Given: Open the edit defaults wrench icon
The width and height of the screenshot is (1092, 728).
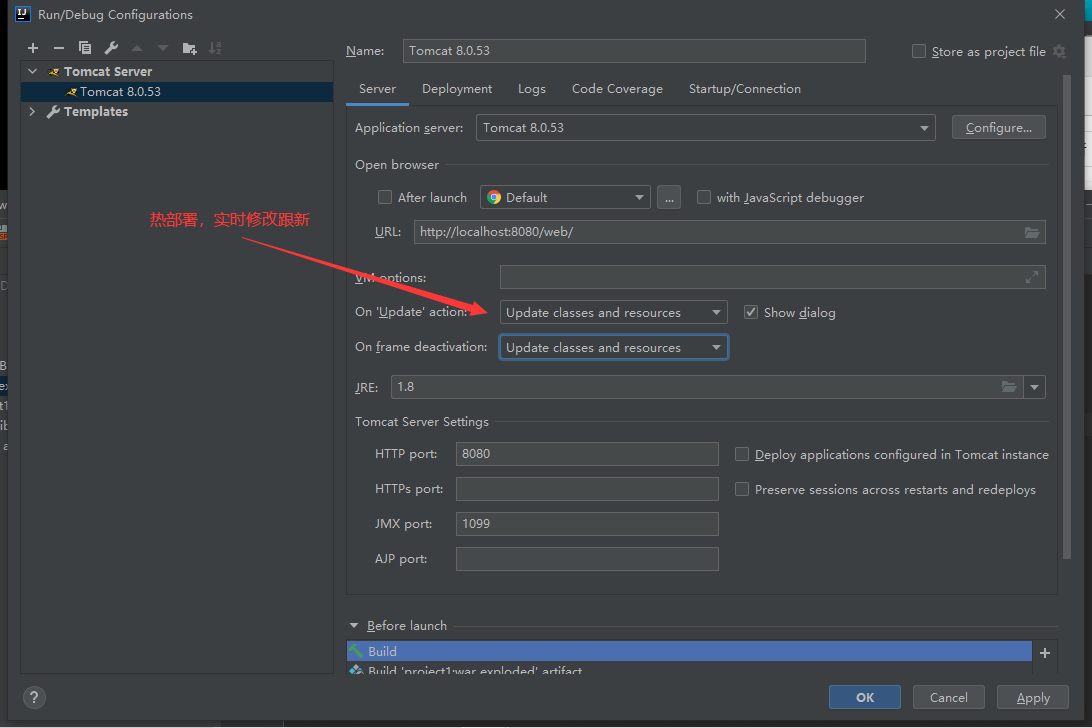Looking at the screenshot, I should coord(111,48).
